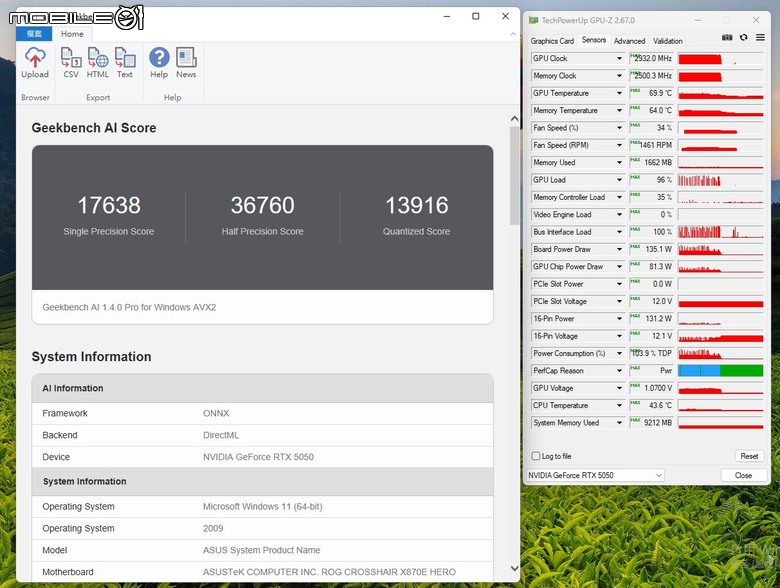Enable Log to file checkbox
This screenshot has width=780, height=588.
click(536, 456)
